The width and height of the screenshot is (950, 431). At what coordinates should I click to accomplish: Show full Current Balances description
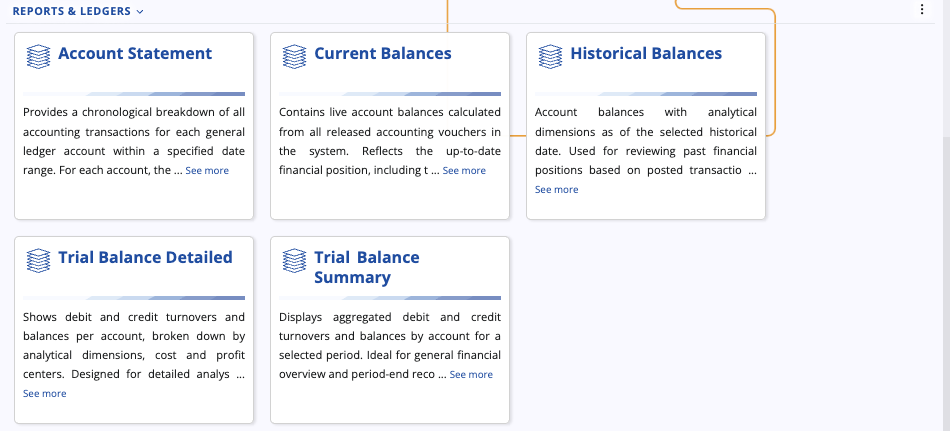click(x=464, y=171)
